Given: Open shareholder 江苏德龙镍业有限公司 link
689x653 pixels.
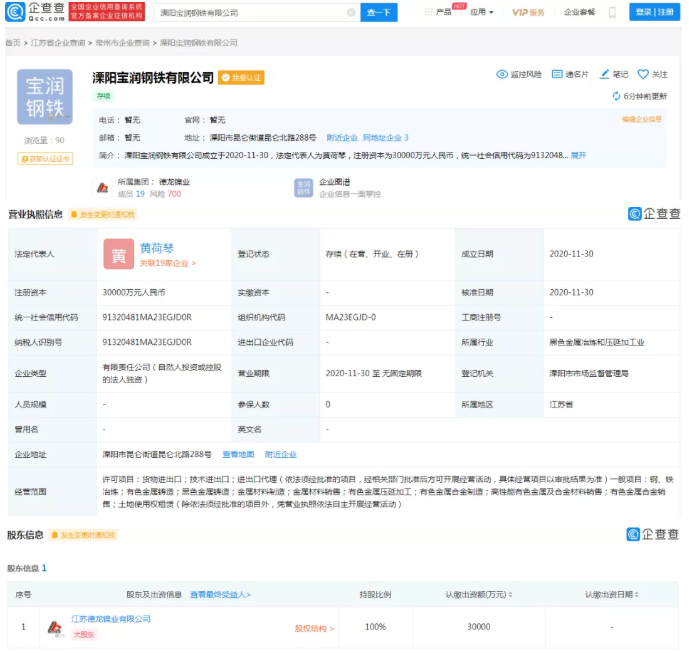Looking at the screenshot, I should click(111, 619).
